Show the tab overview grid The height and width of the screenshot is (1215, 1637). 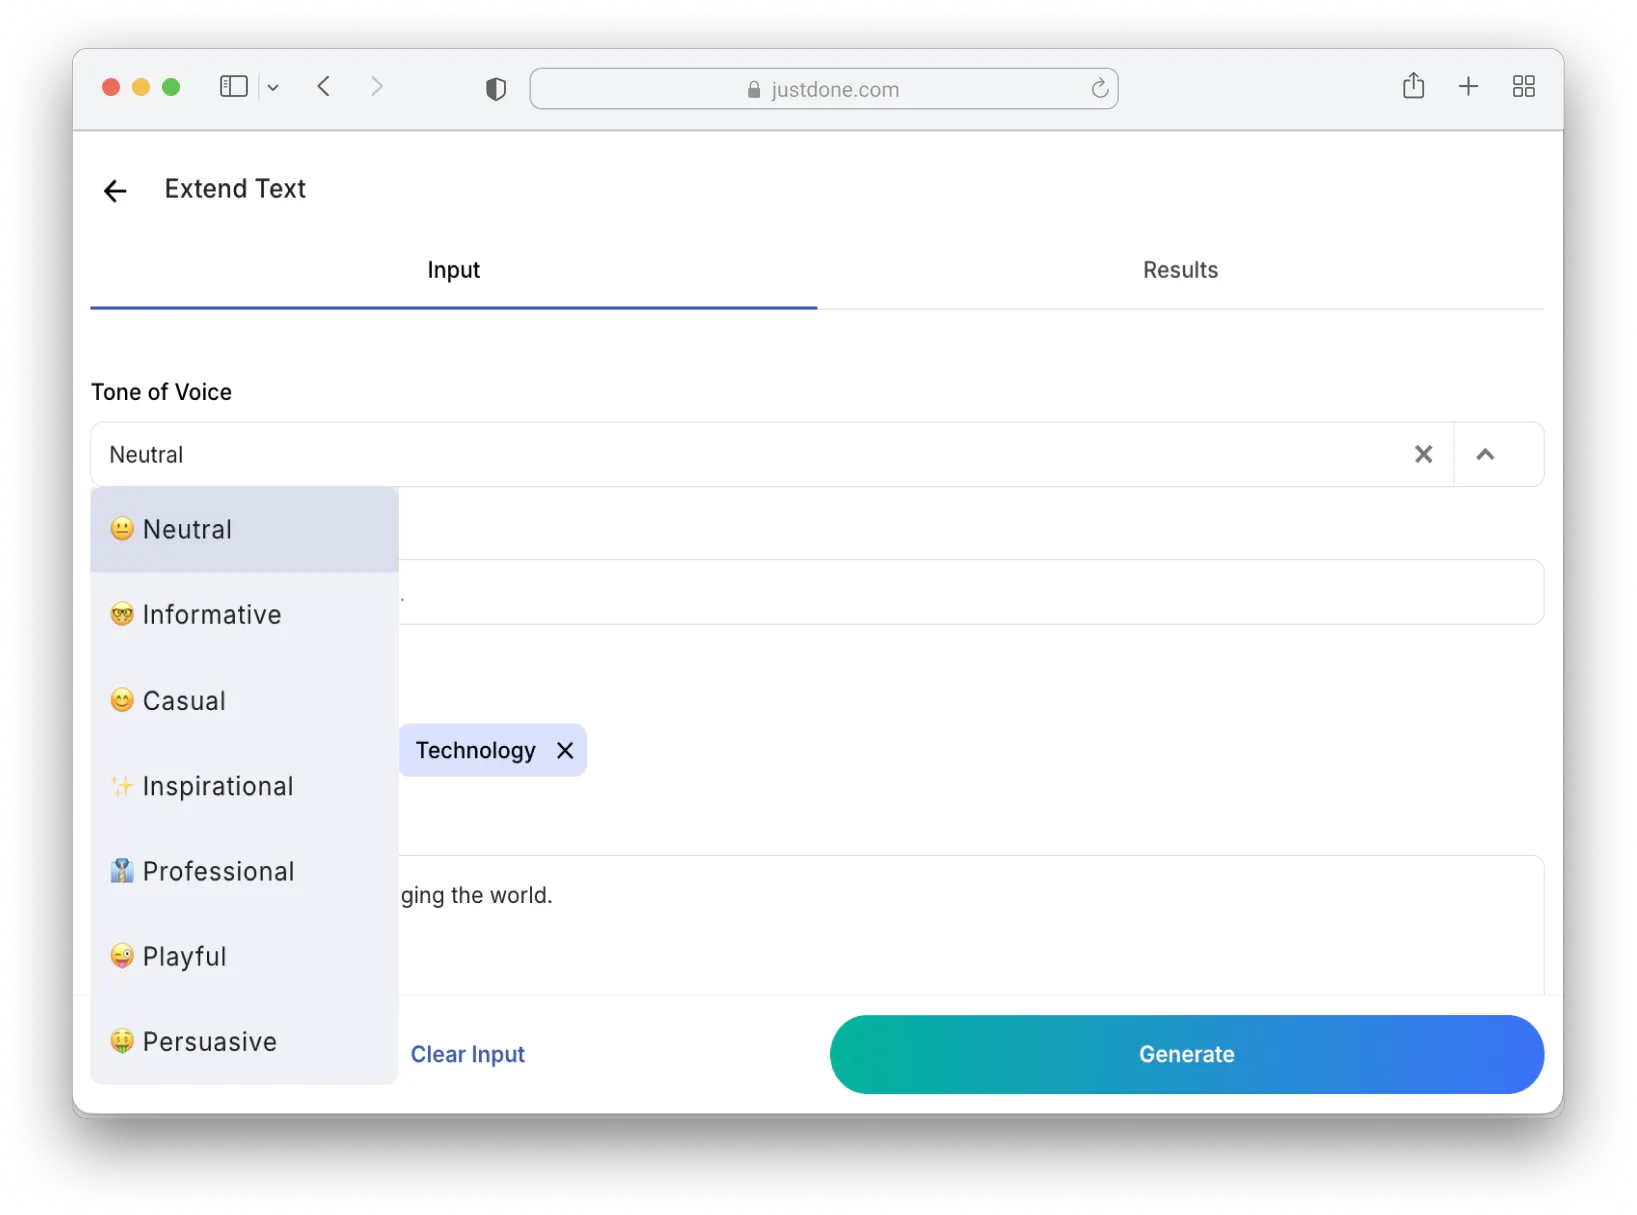[x=1522, y=87]
